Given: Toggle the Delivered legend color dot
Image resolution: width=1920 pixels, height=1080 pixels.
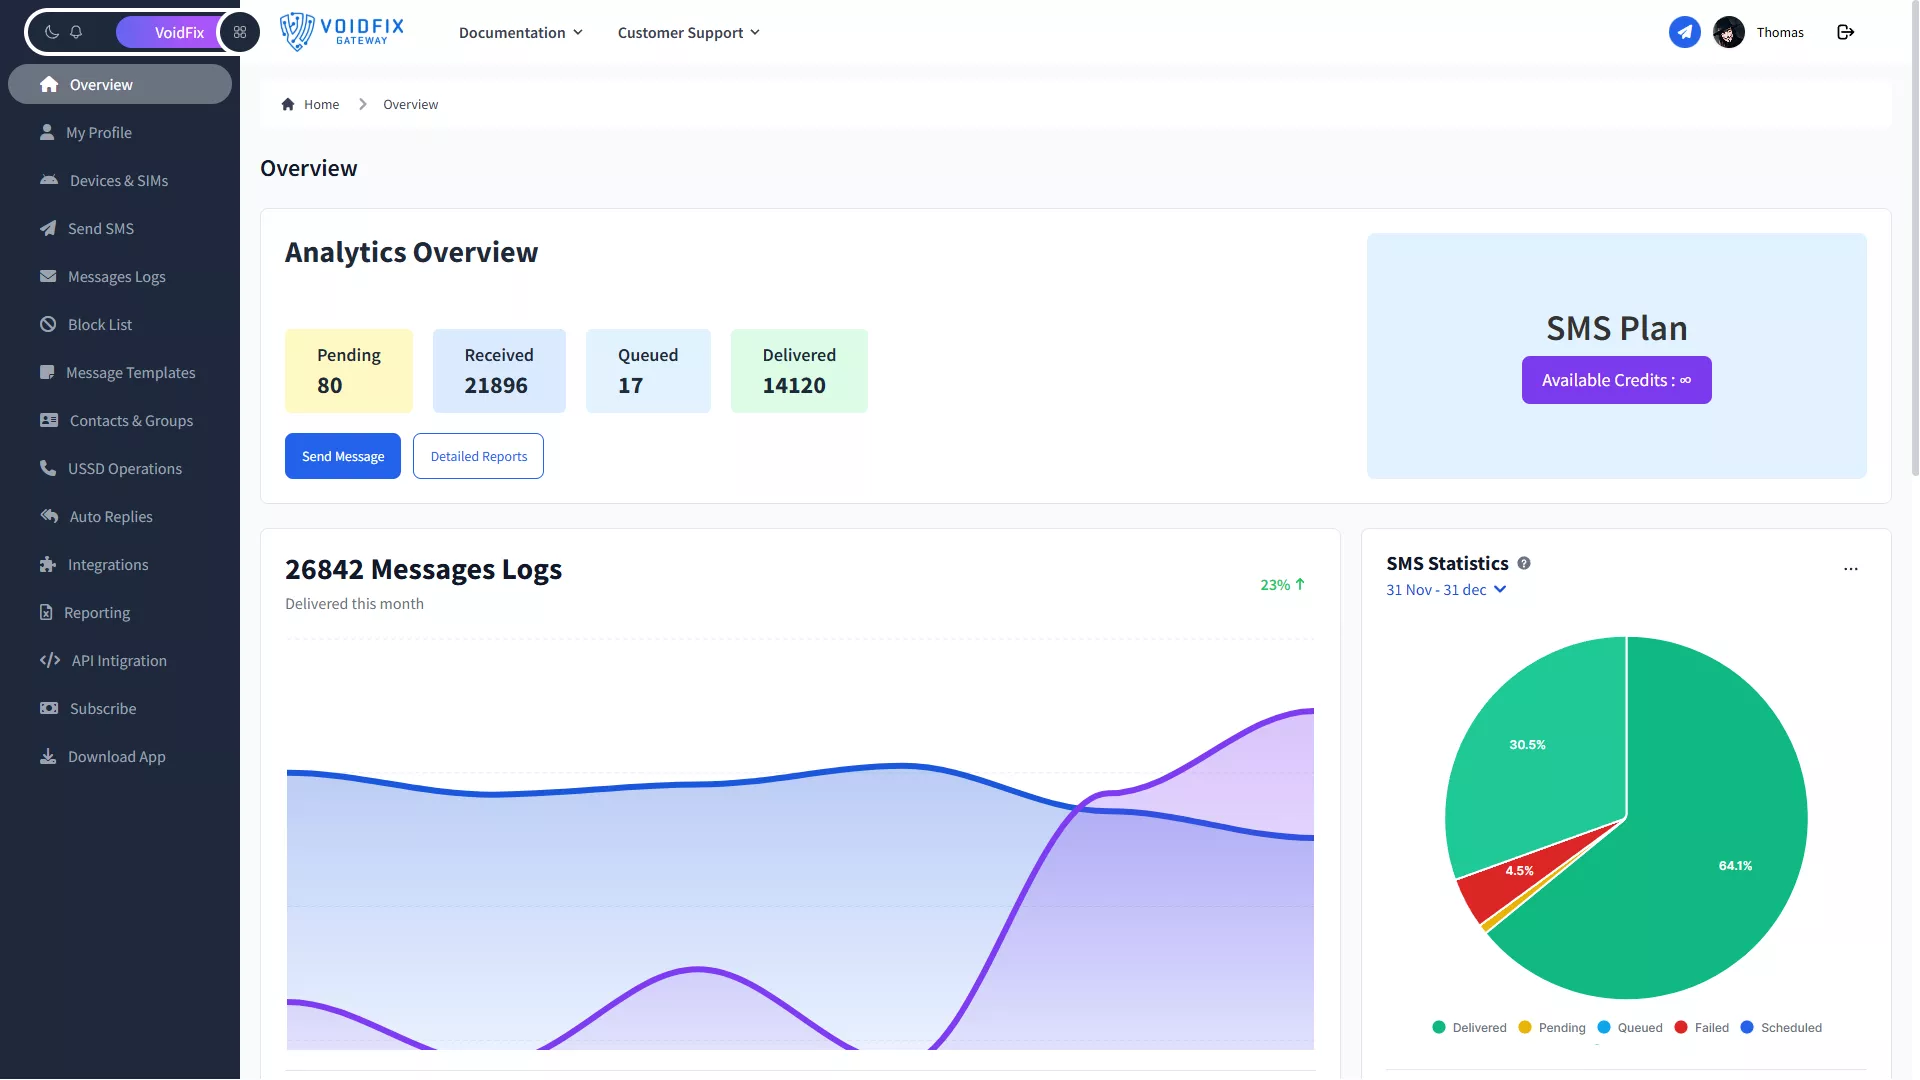Looking at the screenshot, I should coord(1439,1027).
